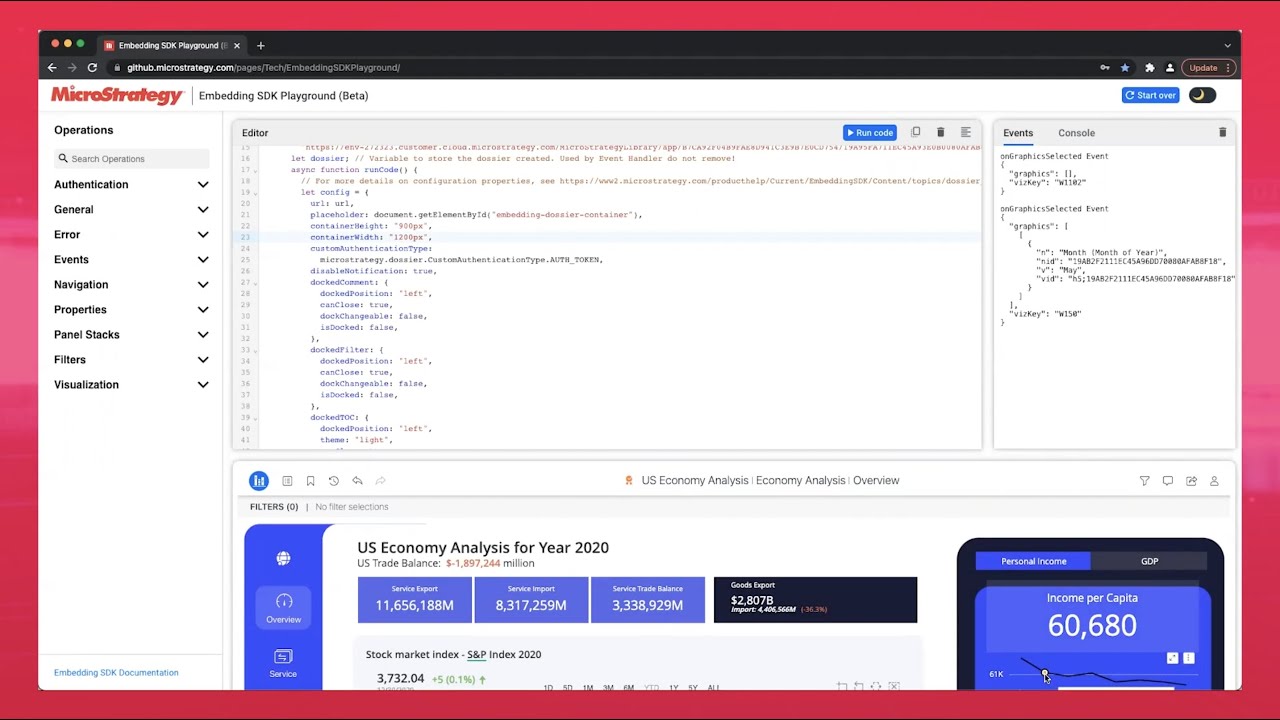Click the dossier redo arrow
Viewport: 1280px width, 720px height.
coord(380,481)
